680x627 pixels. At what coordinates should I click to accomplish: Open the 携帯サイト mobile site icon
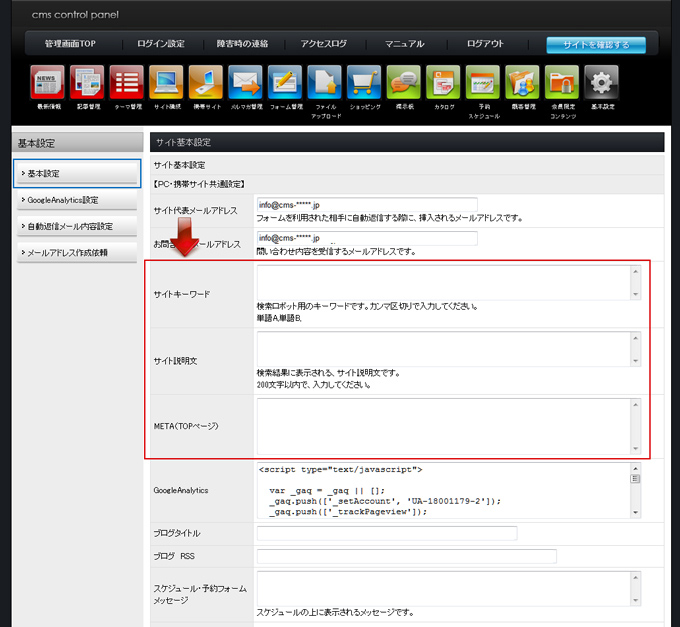[x=206, y=82]
